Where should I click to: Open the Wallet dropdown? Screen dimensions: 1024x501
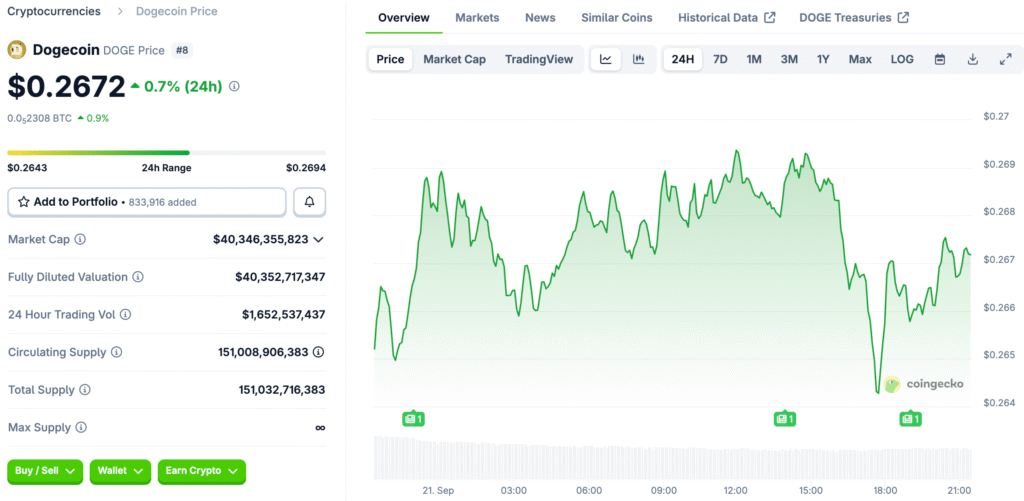coord(120,471)
